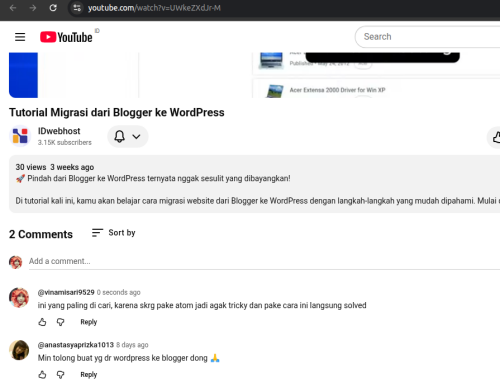Open the @vinamisari9529 username link
Screen dimensions: 500x387
point(66,292)
